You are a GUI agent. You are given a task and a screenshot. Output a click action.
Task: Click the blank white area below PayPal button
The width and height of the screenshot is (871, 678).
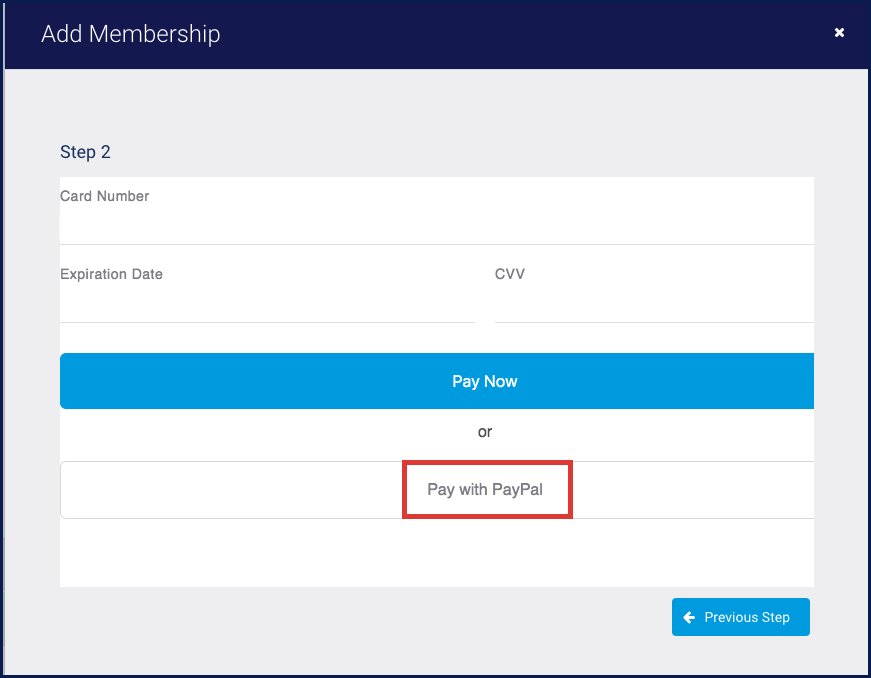click(x=437, y=553)
